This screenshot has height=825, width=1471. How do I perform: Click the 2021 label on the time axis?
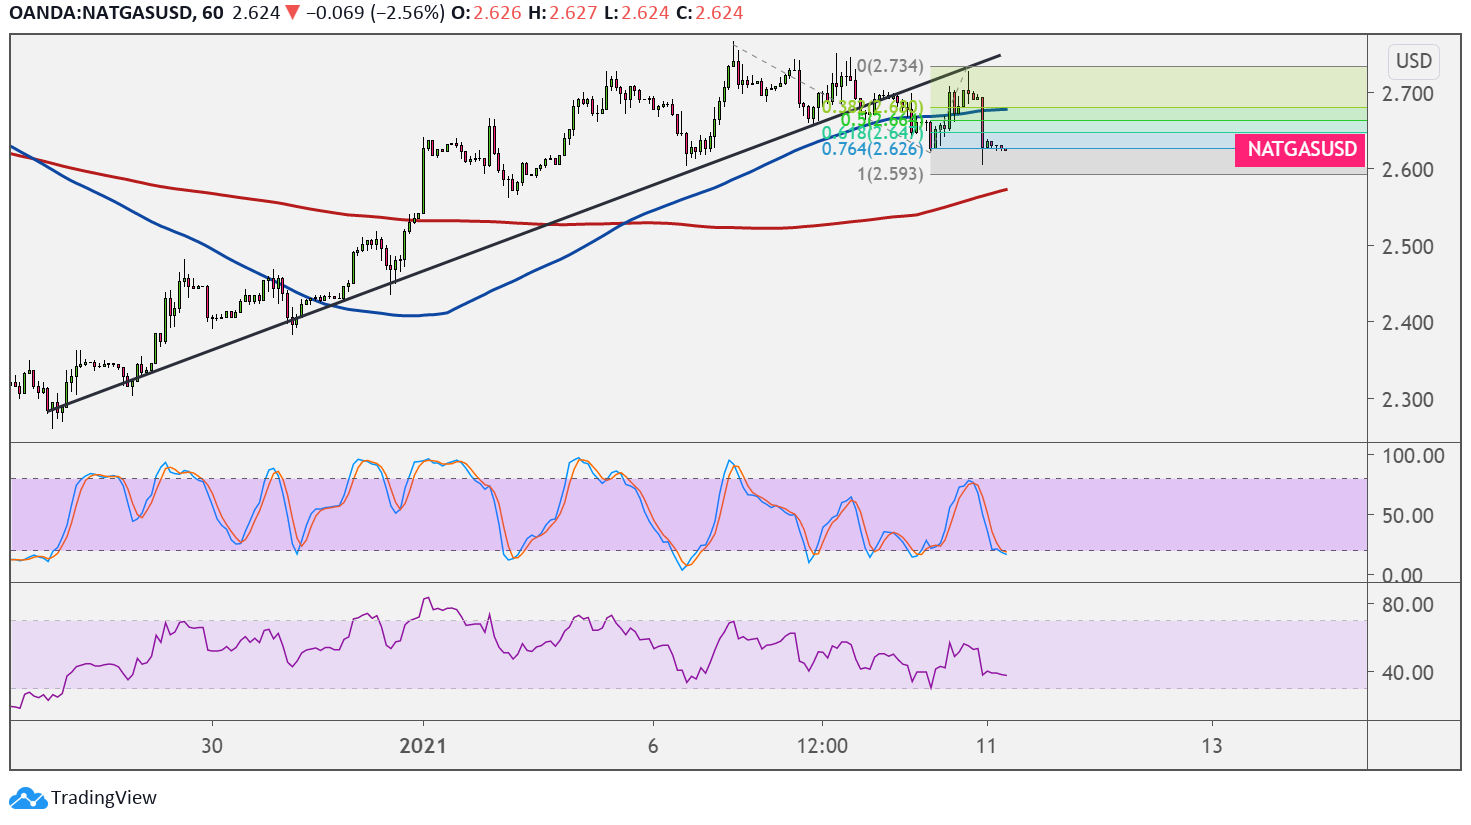coord(423,746)
